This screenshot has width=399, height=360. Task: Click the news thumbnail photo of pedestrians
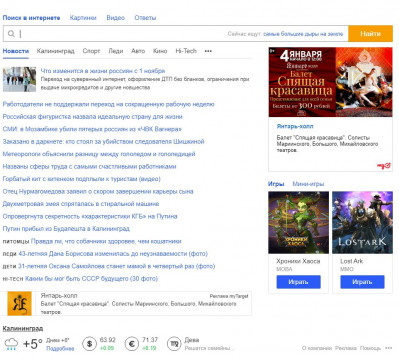(19, 79)
